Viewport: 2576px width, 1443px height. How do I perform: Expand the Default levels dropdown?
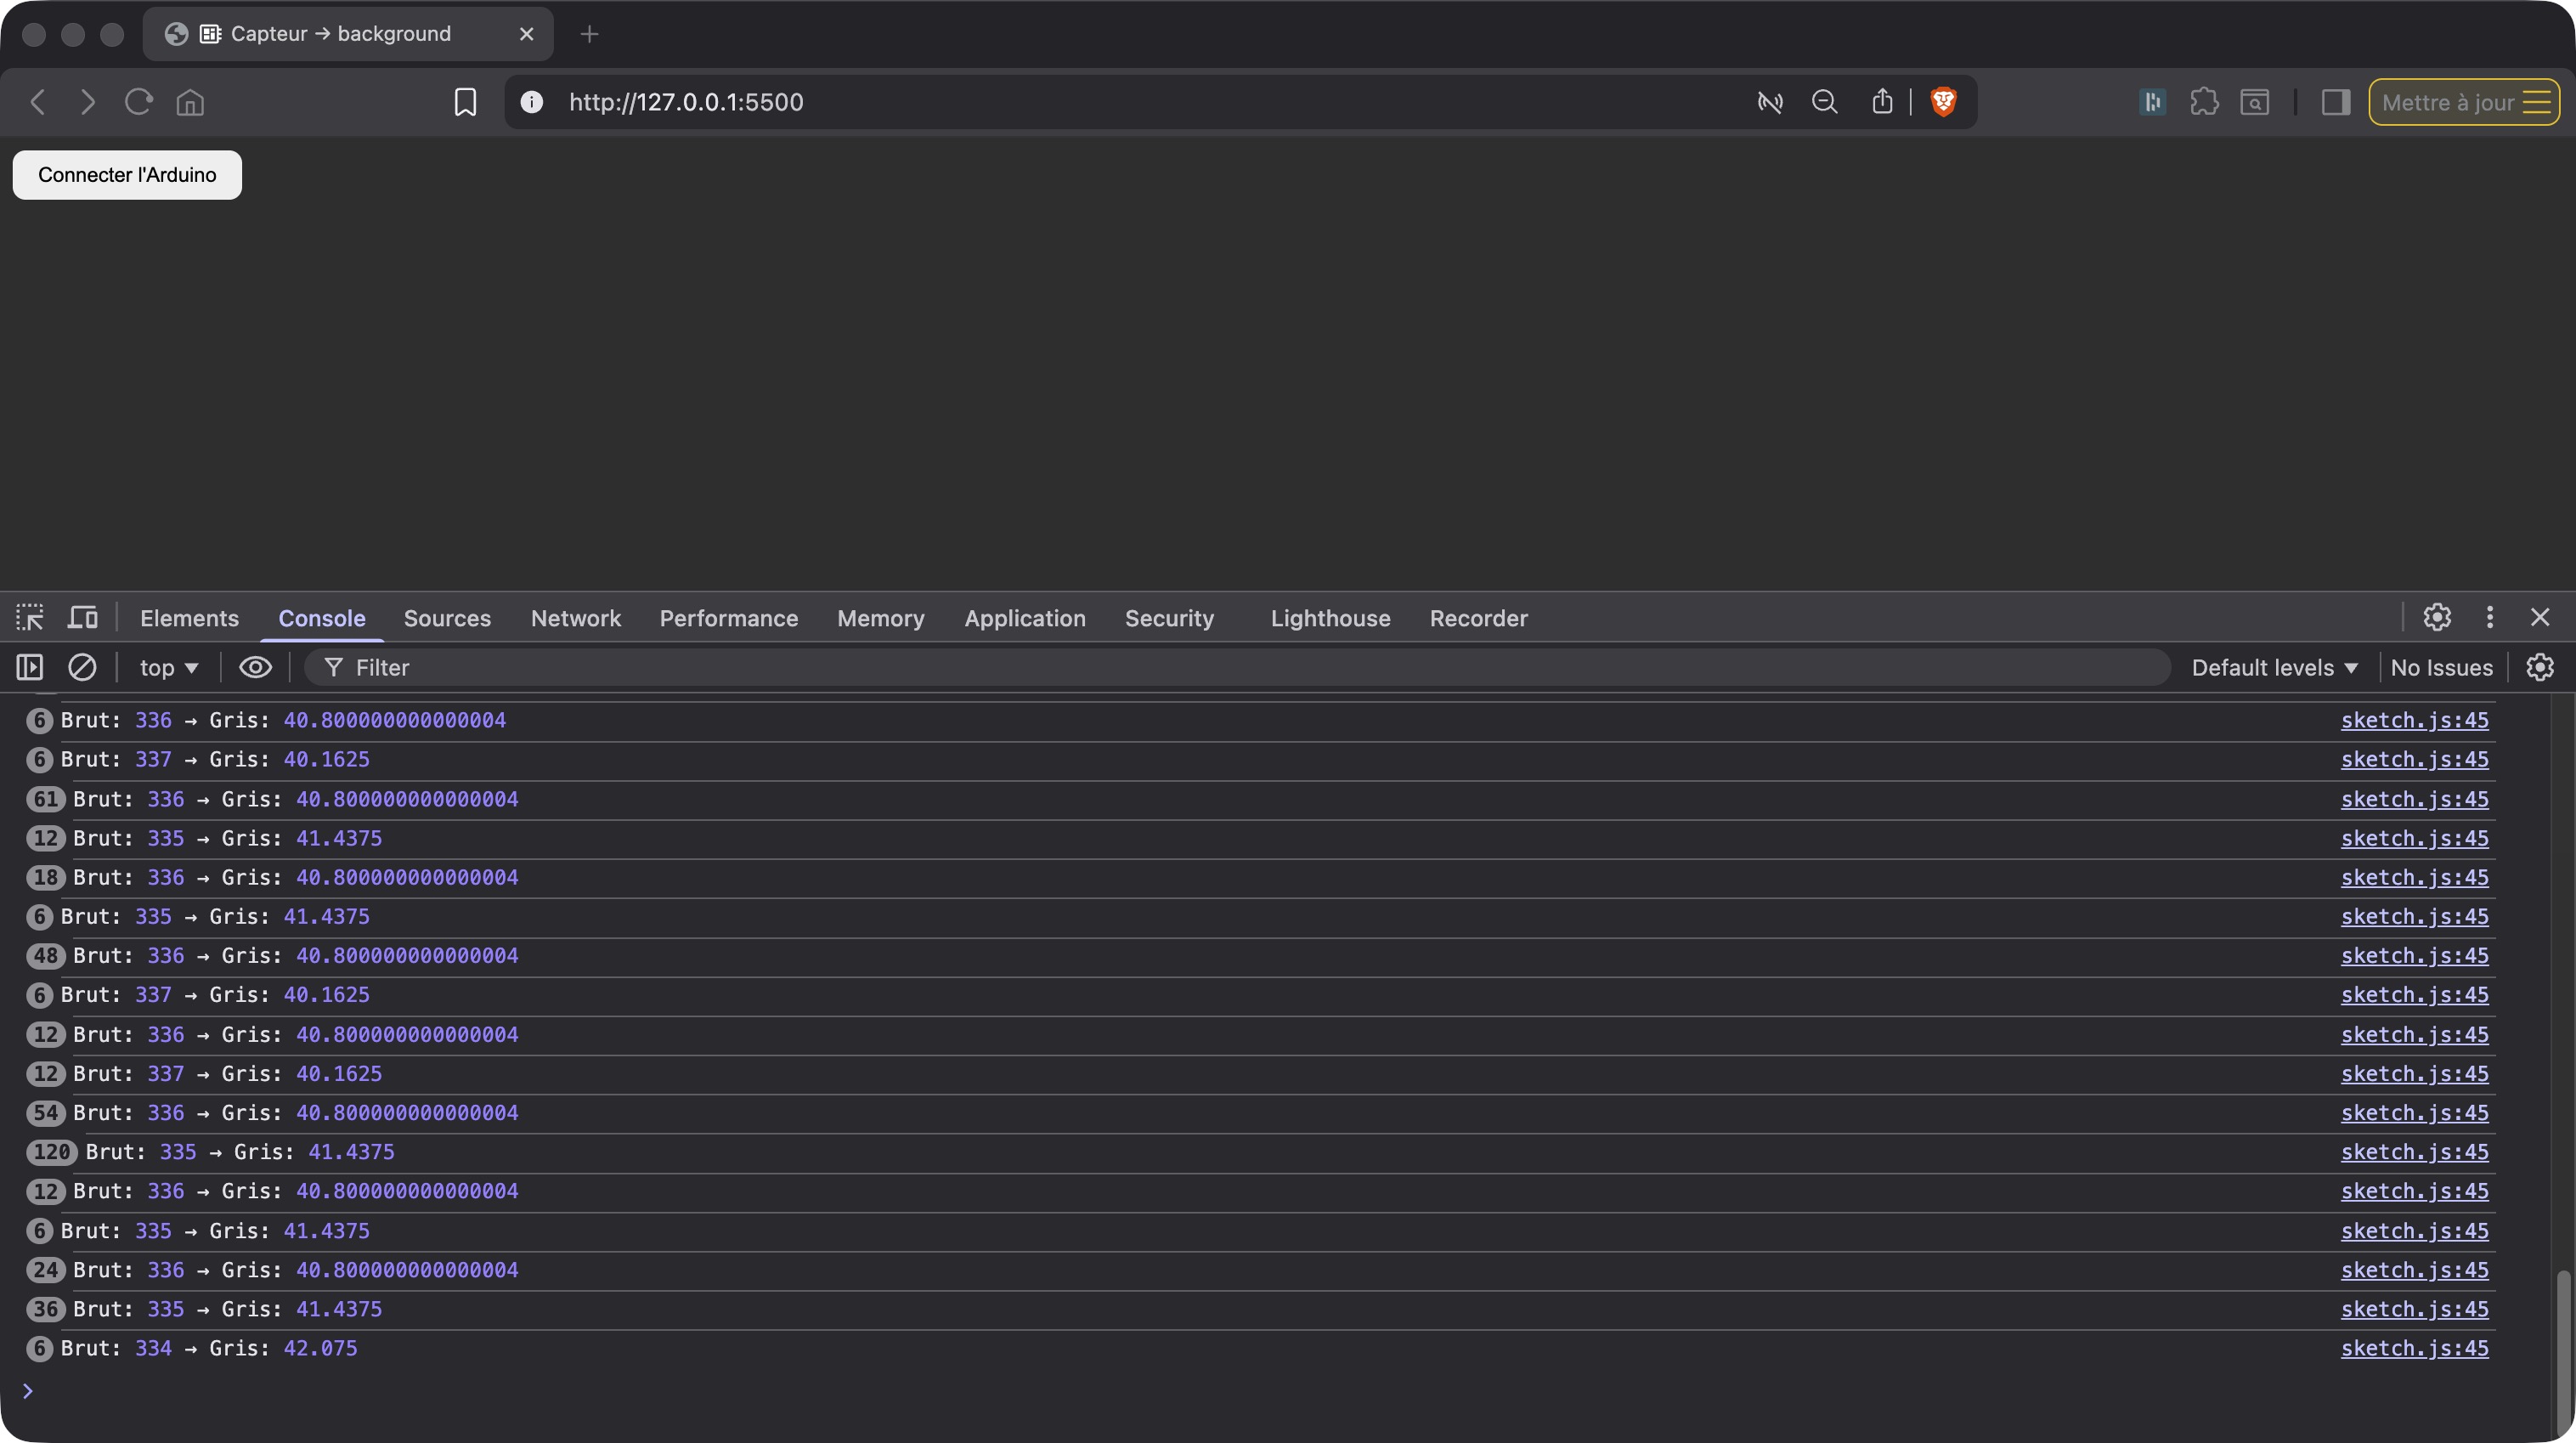point(2274,668)
